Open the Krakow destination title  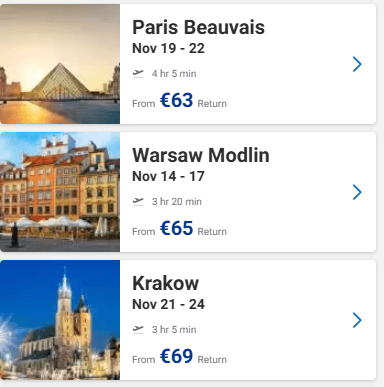[x=165, y=283]
